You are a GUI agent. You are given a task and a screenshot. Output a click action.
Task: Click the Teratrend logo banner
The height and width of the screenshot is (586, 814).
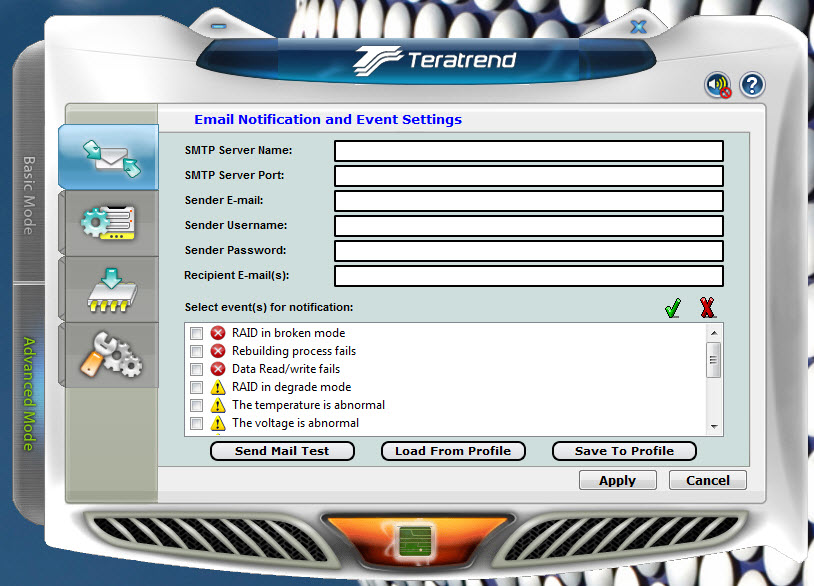tap(435, 60)
